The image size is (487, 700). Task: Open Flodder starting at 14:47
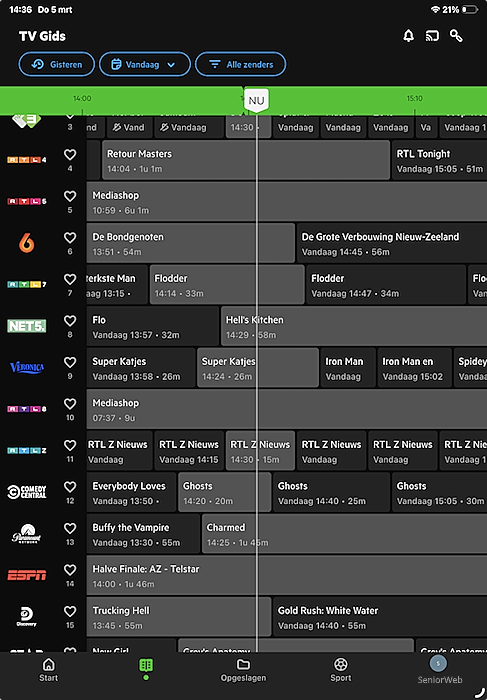click(386, 284)
